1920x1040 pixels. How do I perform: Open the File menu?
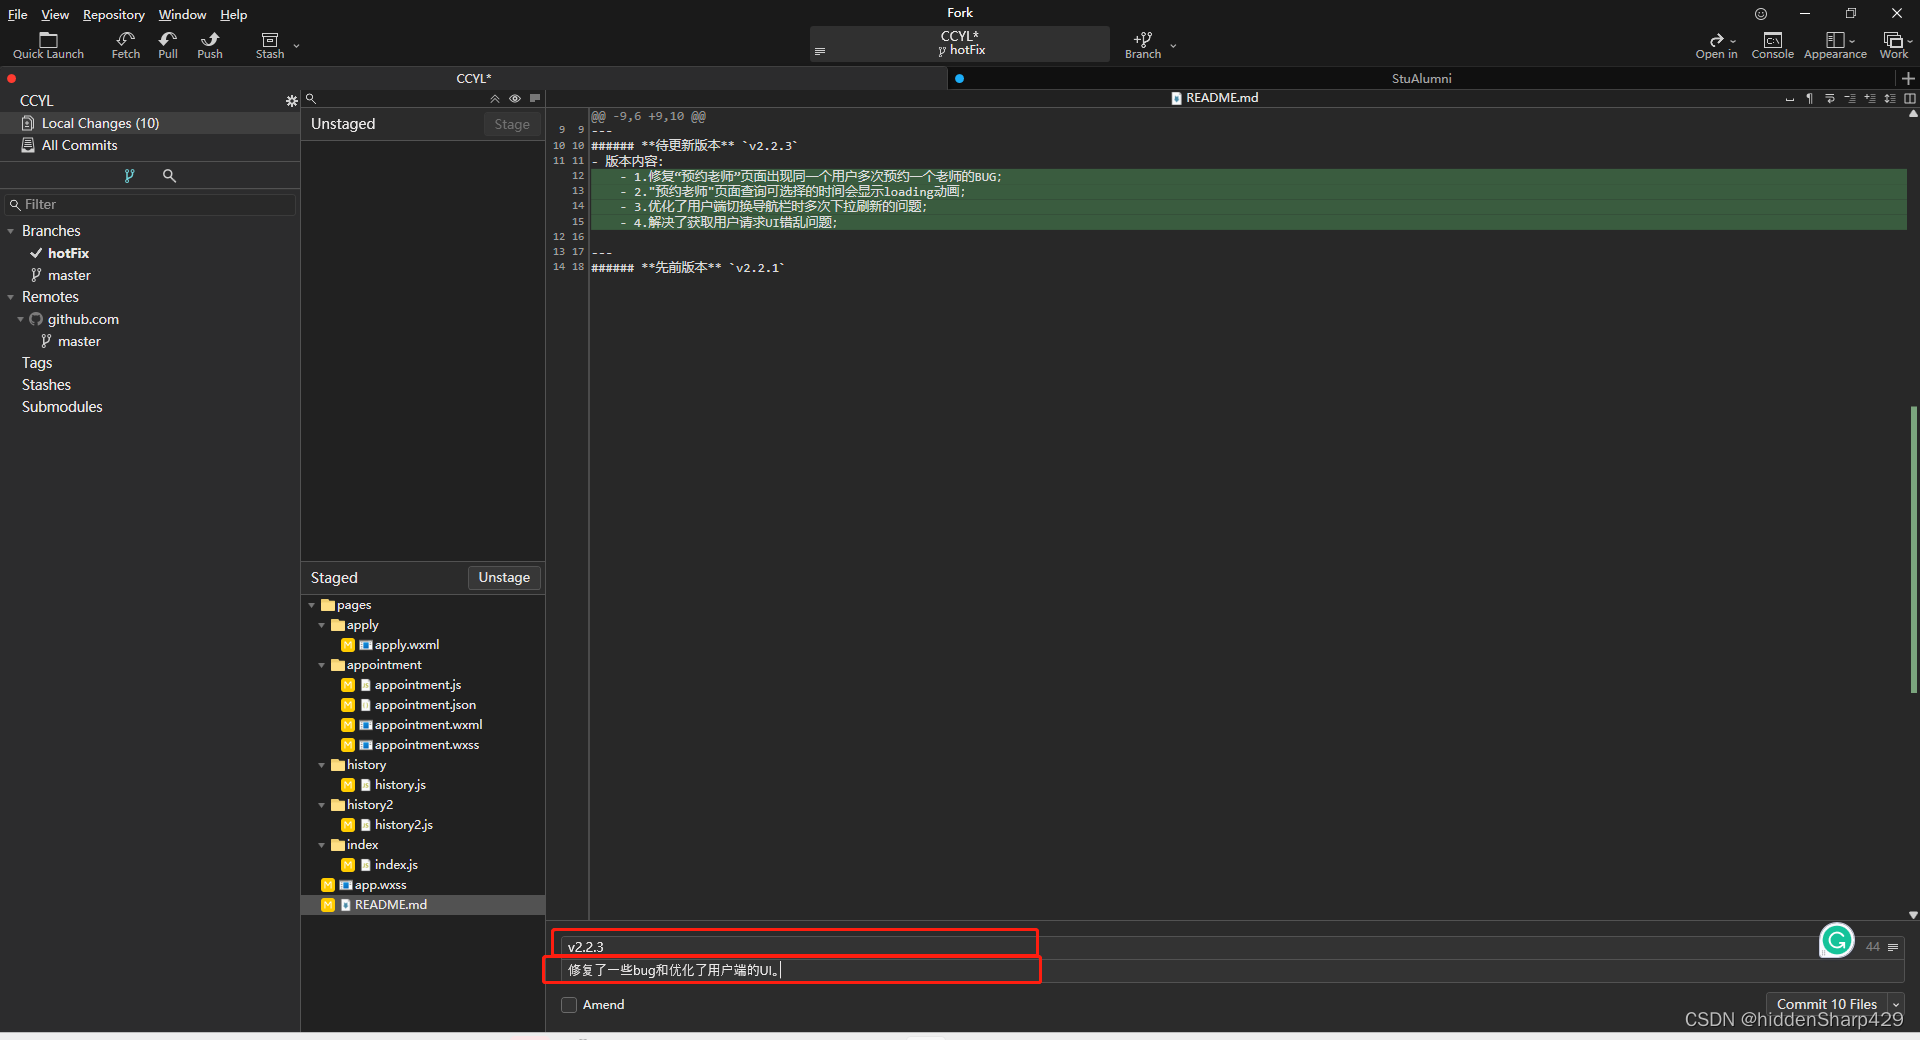tap(17, 14)
